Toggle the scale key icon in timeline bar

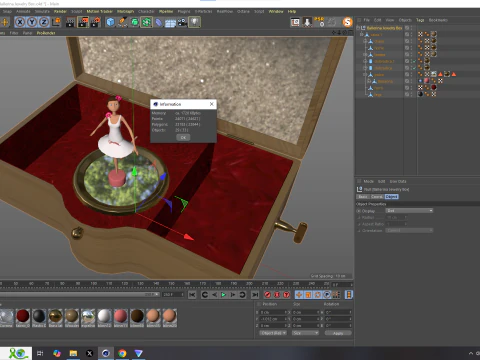pos(308,295)
